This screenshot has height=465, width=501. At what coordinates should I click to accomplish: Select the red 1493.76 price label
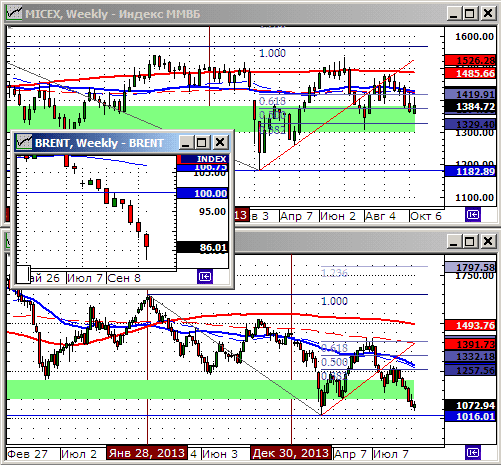(471, 325)
